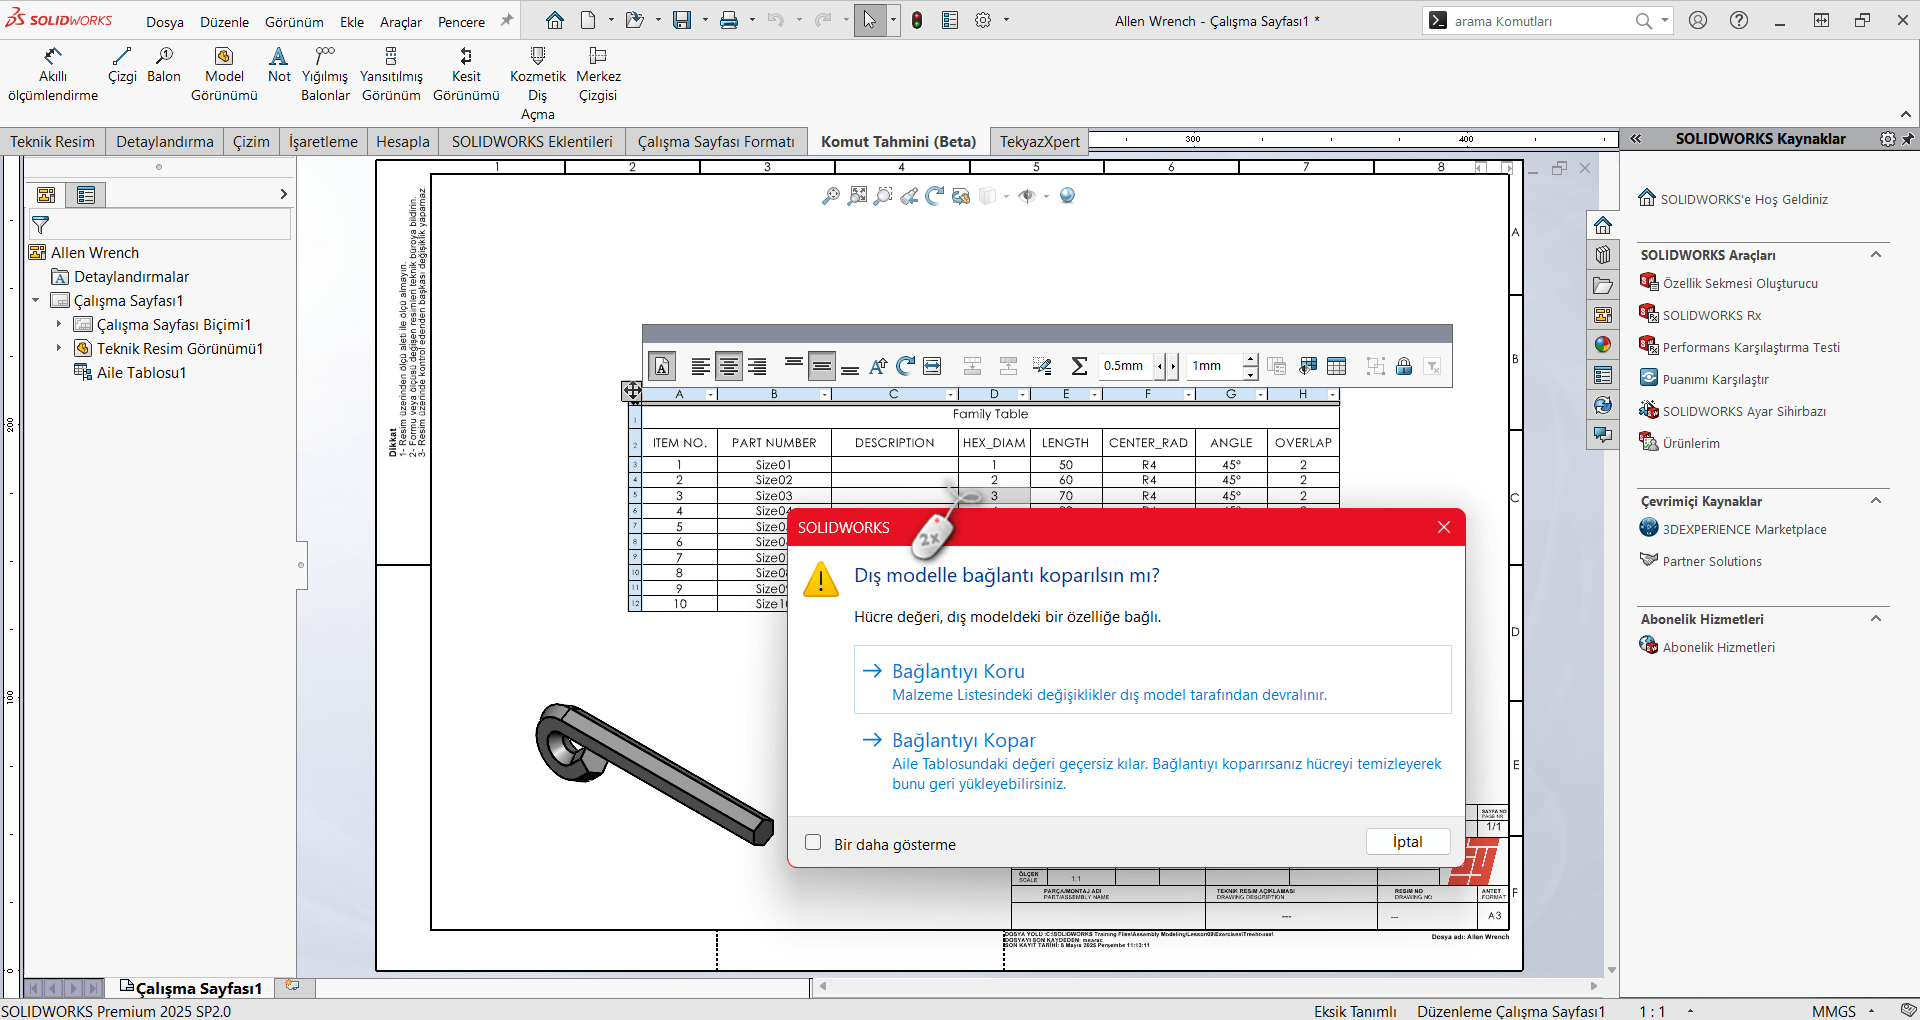This screenshot has height=1020, width=1920.
Task: Choose Yığılmış Balonlar tool
Action: point(326,75)
